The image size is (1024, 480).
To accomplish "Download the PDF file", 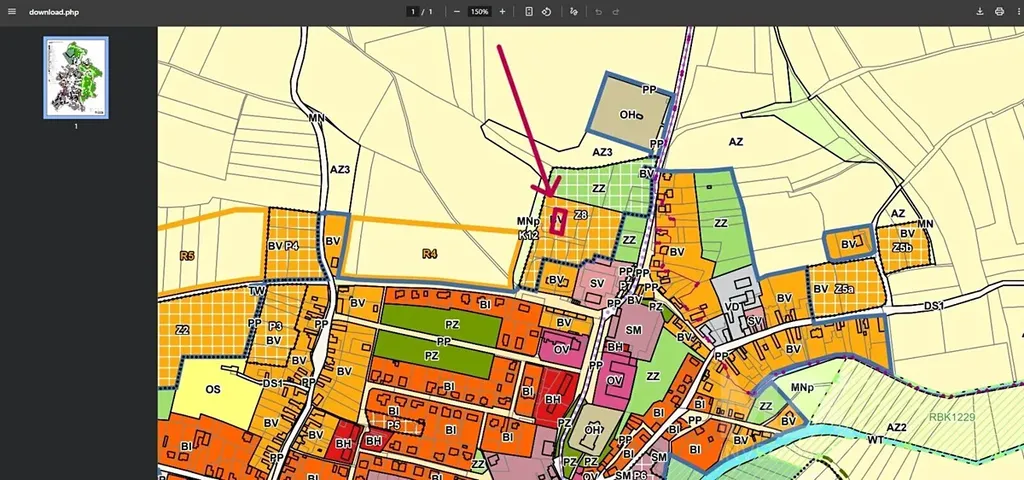I will (x=980, y=12).
